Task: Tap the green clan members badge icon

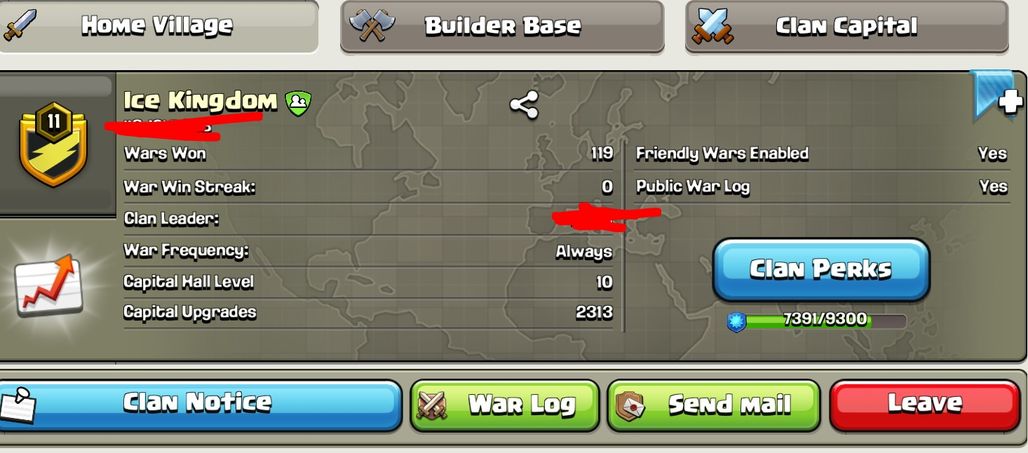Action: coord(298,103)
